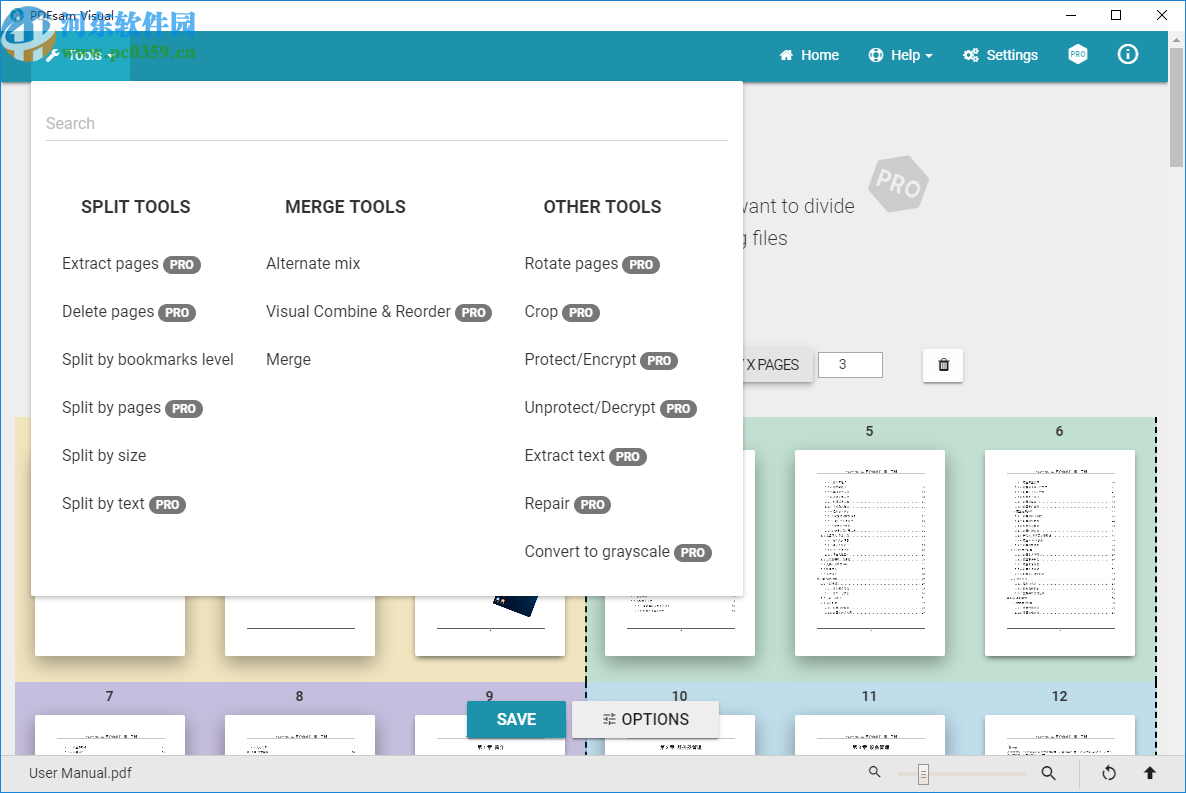
Task: Choose Split by size tool
Action: (104, 456)
